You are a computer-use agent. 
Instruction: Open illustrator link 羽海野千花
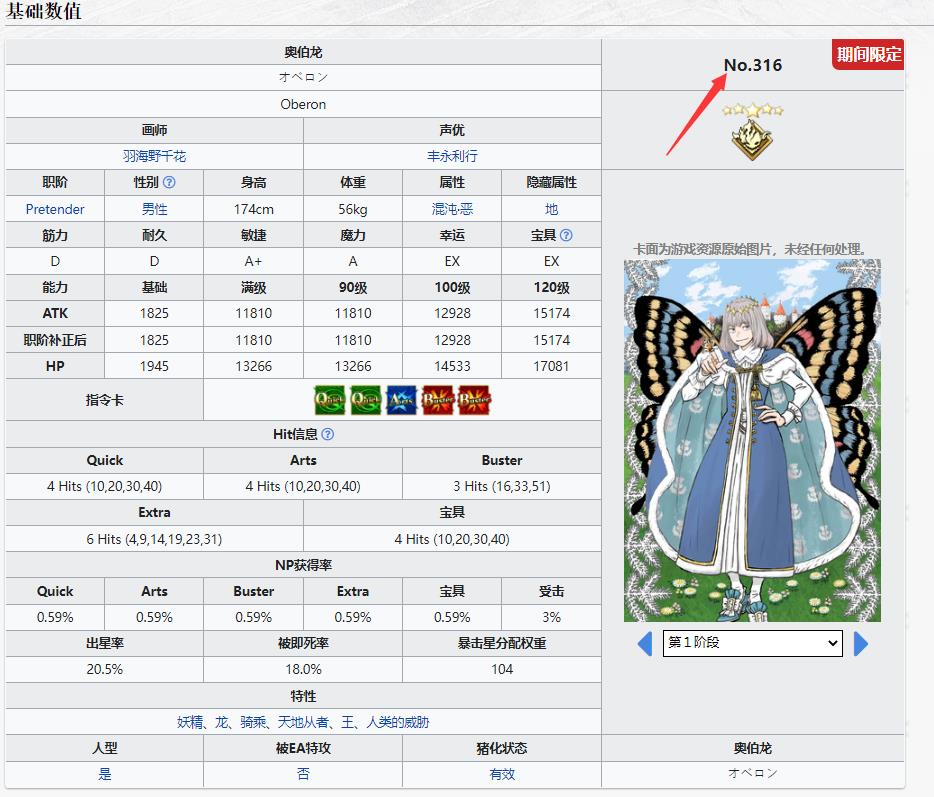click(154, 157)
